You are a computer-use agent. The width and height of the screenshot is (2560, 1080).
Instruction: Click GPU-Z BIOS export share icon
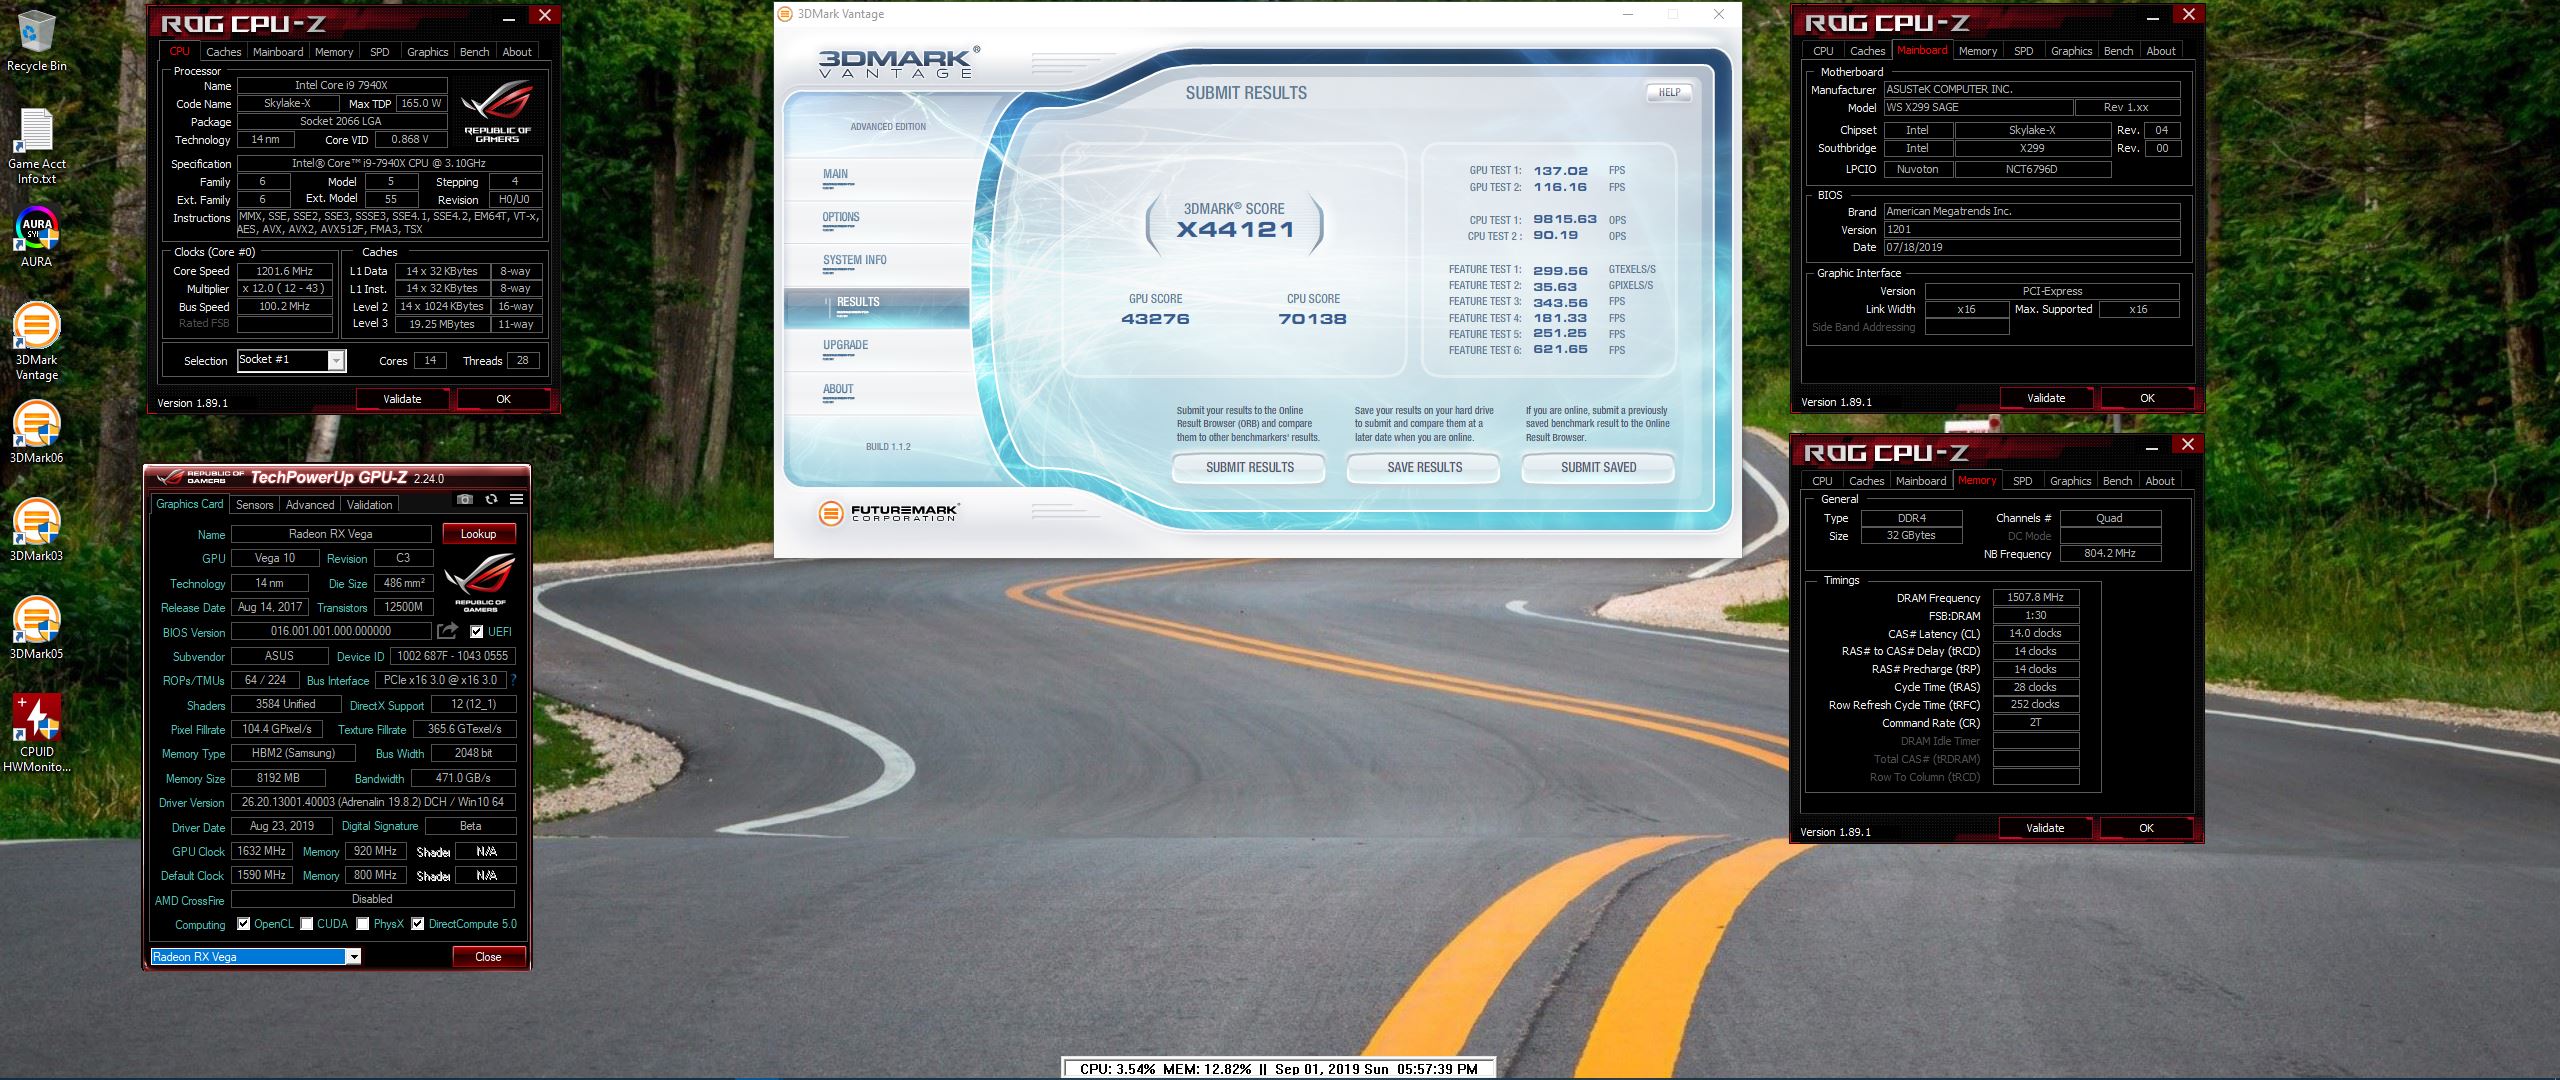447,631
